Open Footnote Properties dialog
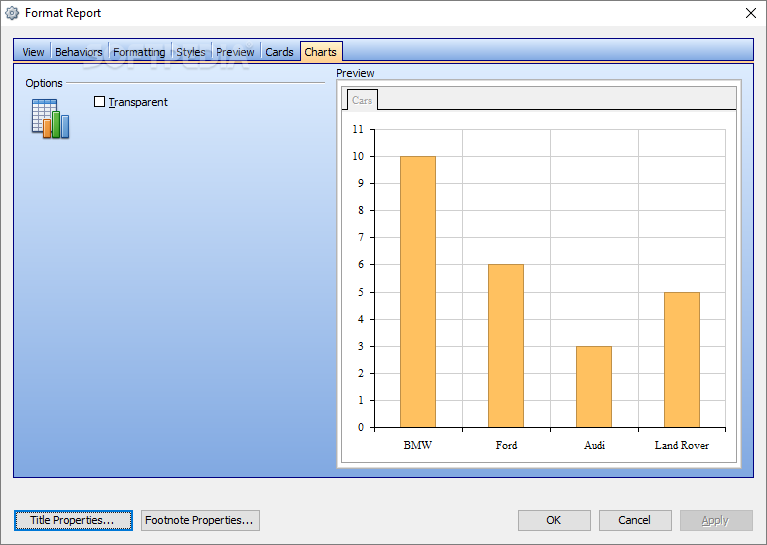Screen dimensions: 767x545 (200, 520)
